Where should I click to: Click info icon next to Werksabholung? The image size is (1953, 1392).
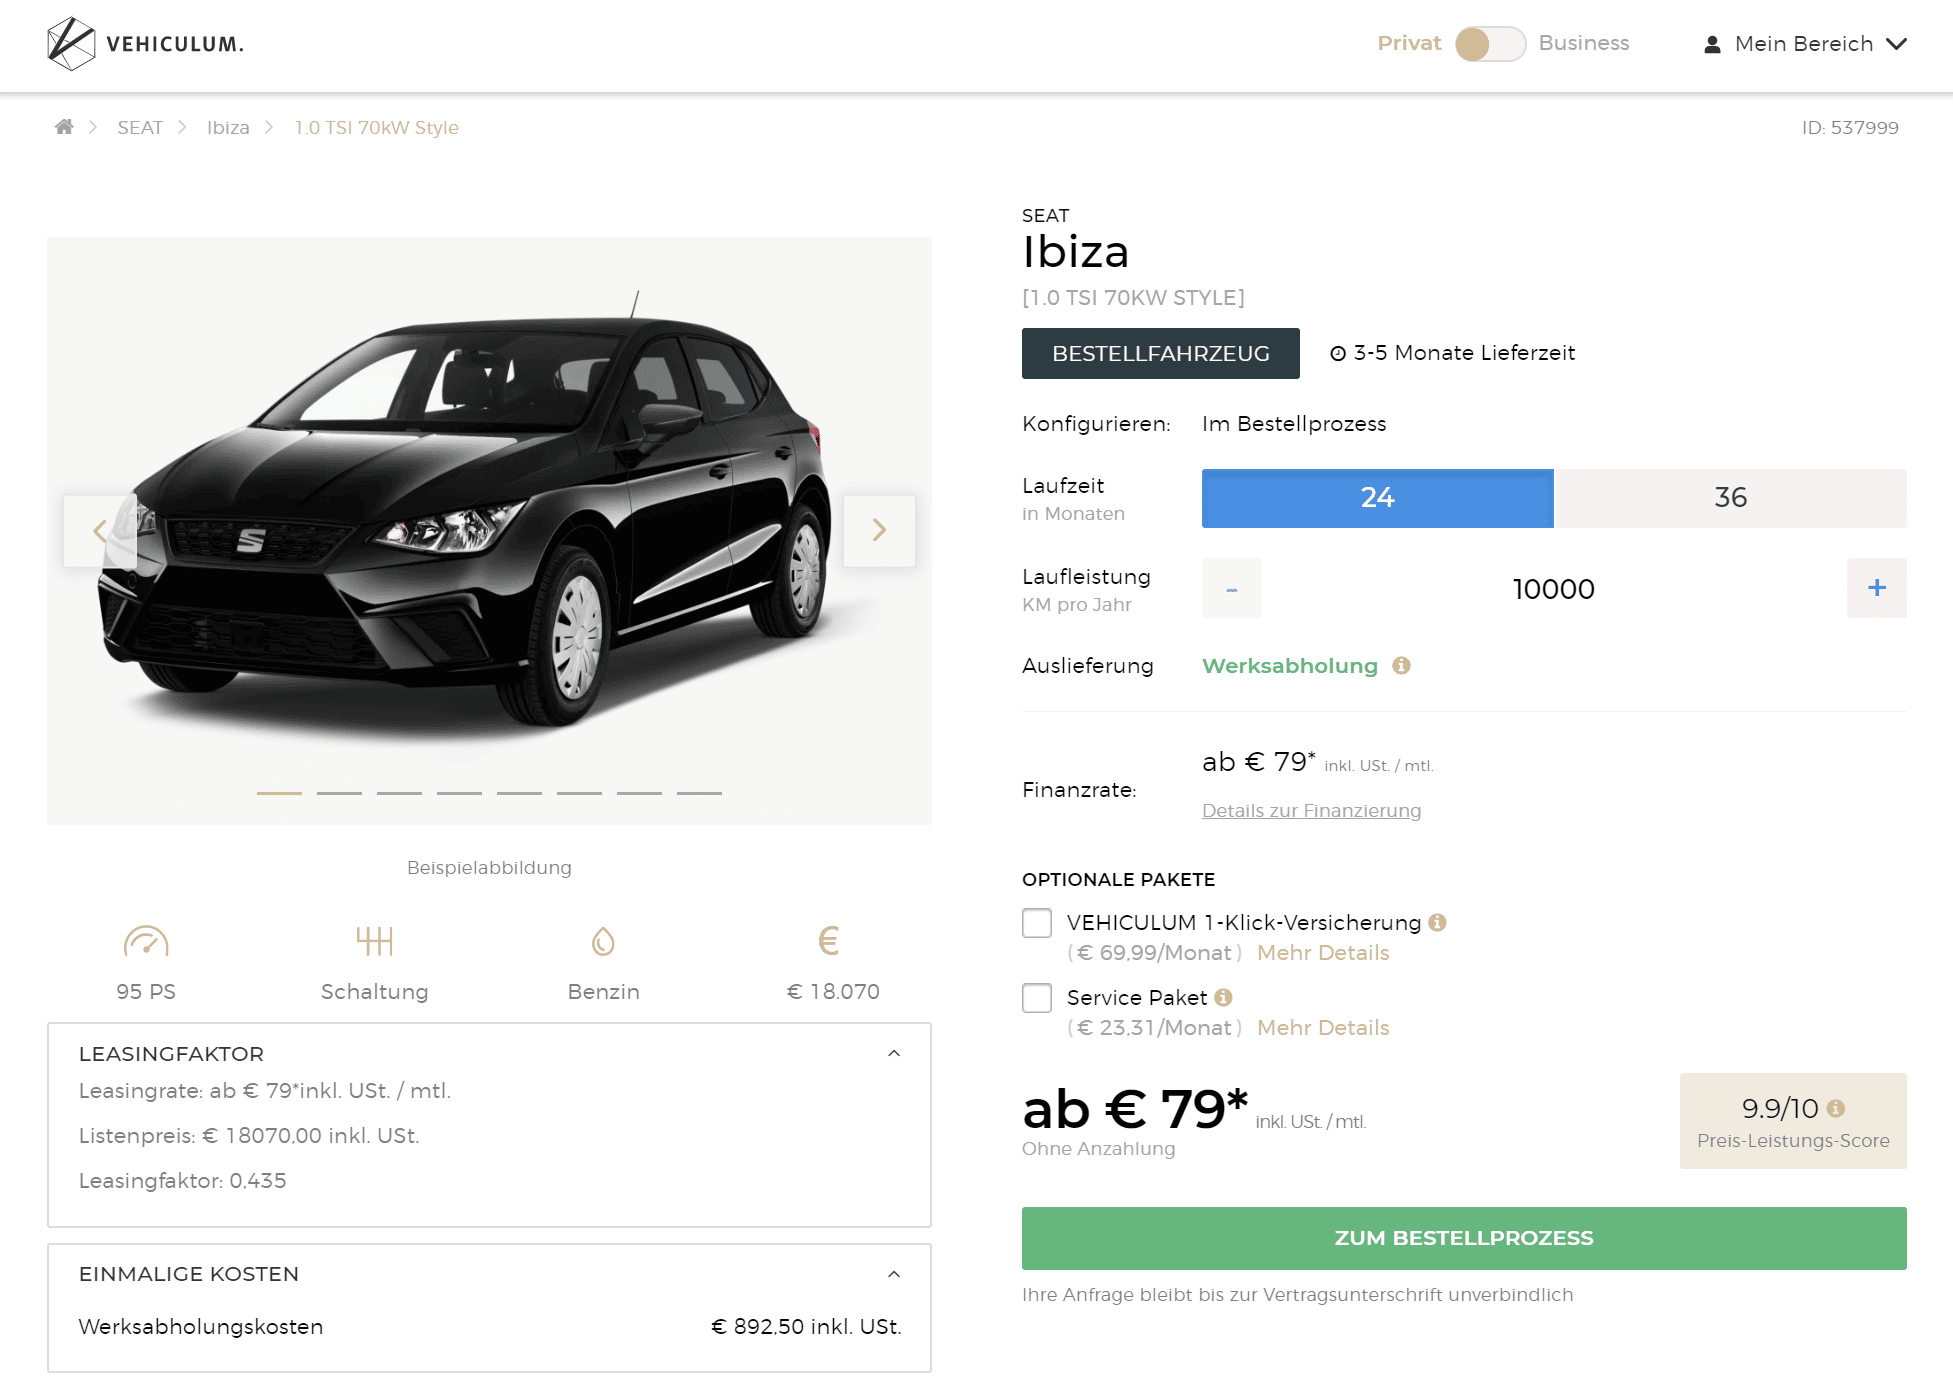(x=1401, y=666)
